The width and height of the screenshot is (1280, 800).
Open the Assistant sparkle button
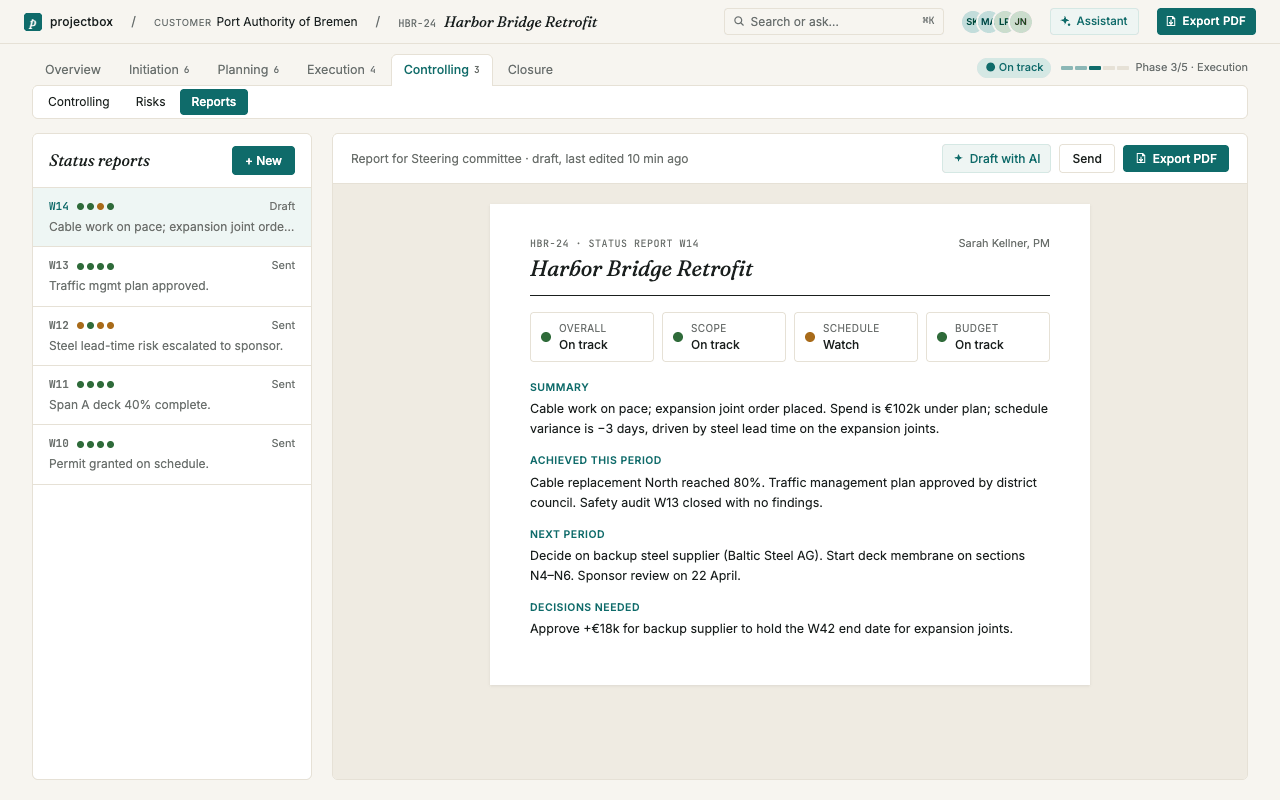[x=1094, y=21]
